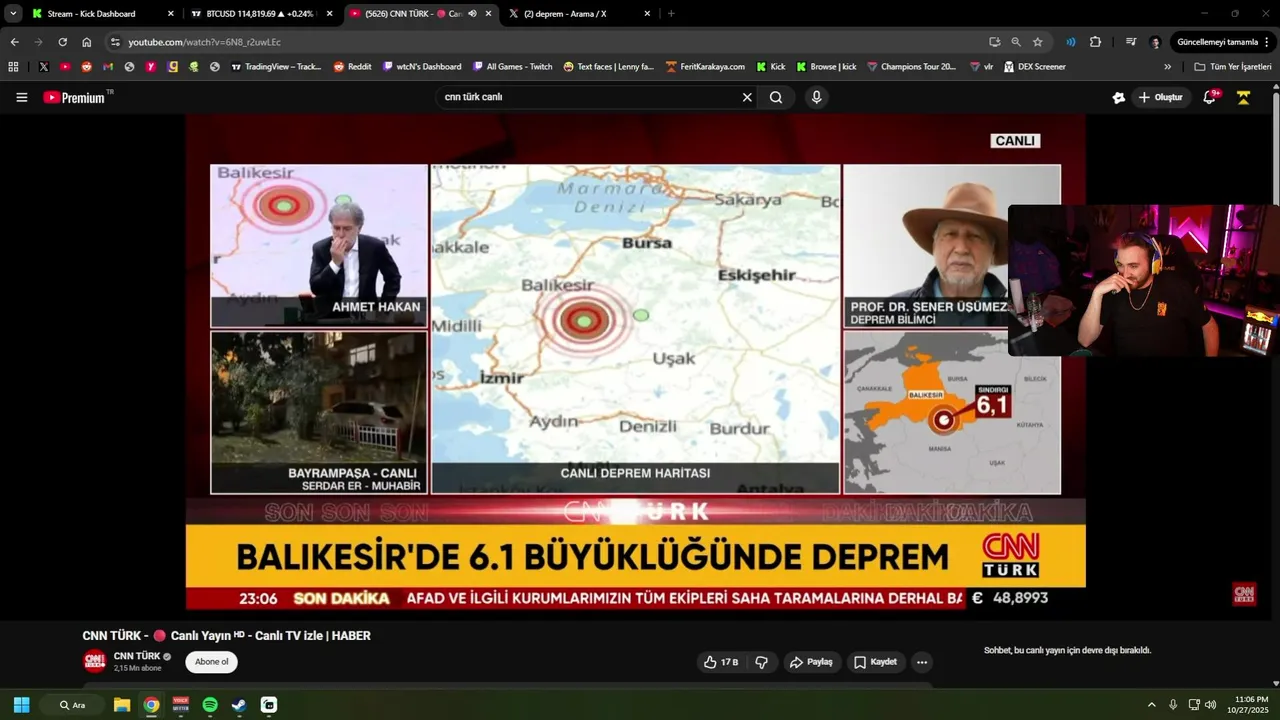
Task: Open taskbar volume speaker icon
Action: pos(1211,705)
